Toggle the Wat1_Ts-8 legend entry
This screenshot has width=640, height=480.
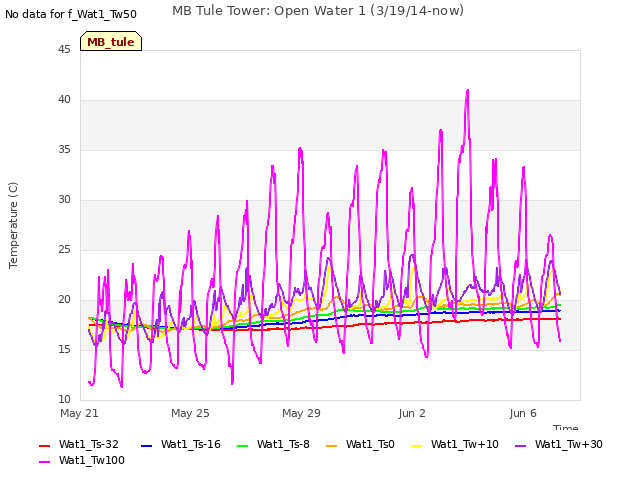coord(273,444)
